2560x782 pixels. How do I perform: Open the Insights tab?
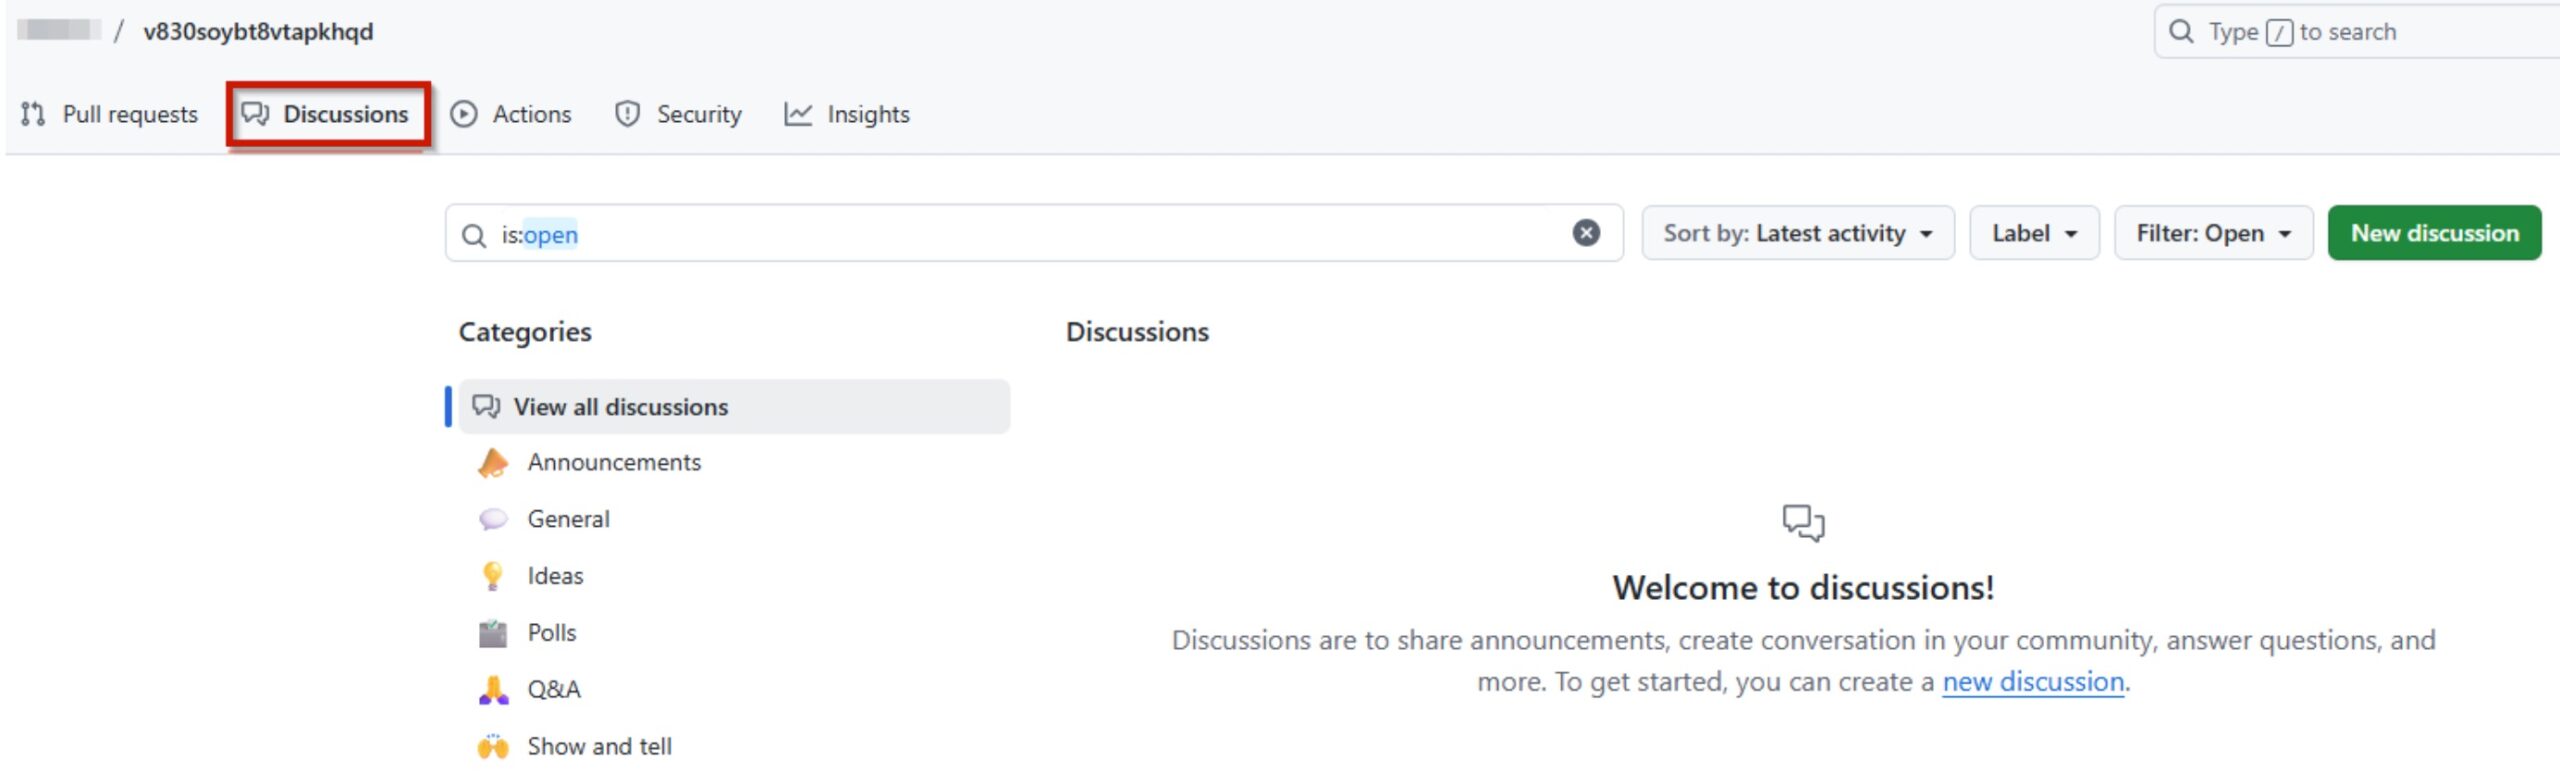click(847, 115)
